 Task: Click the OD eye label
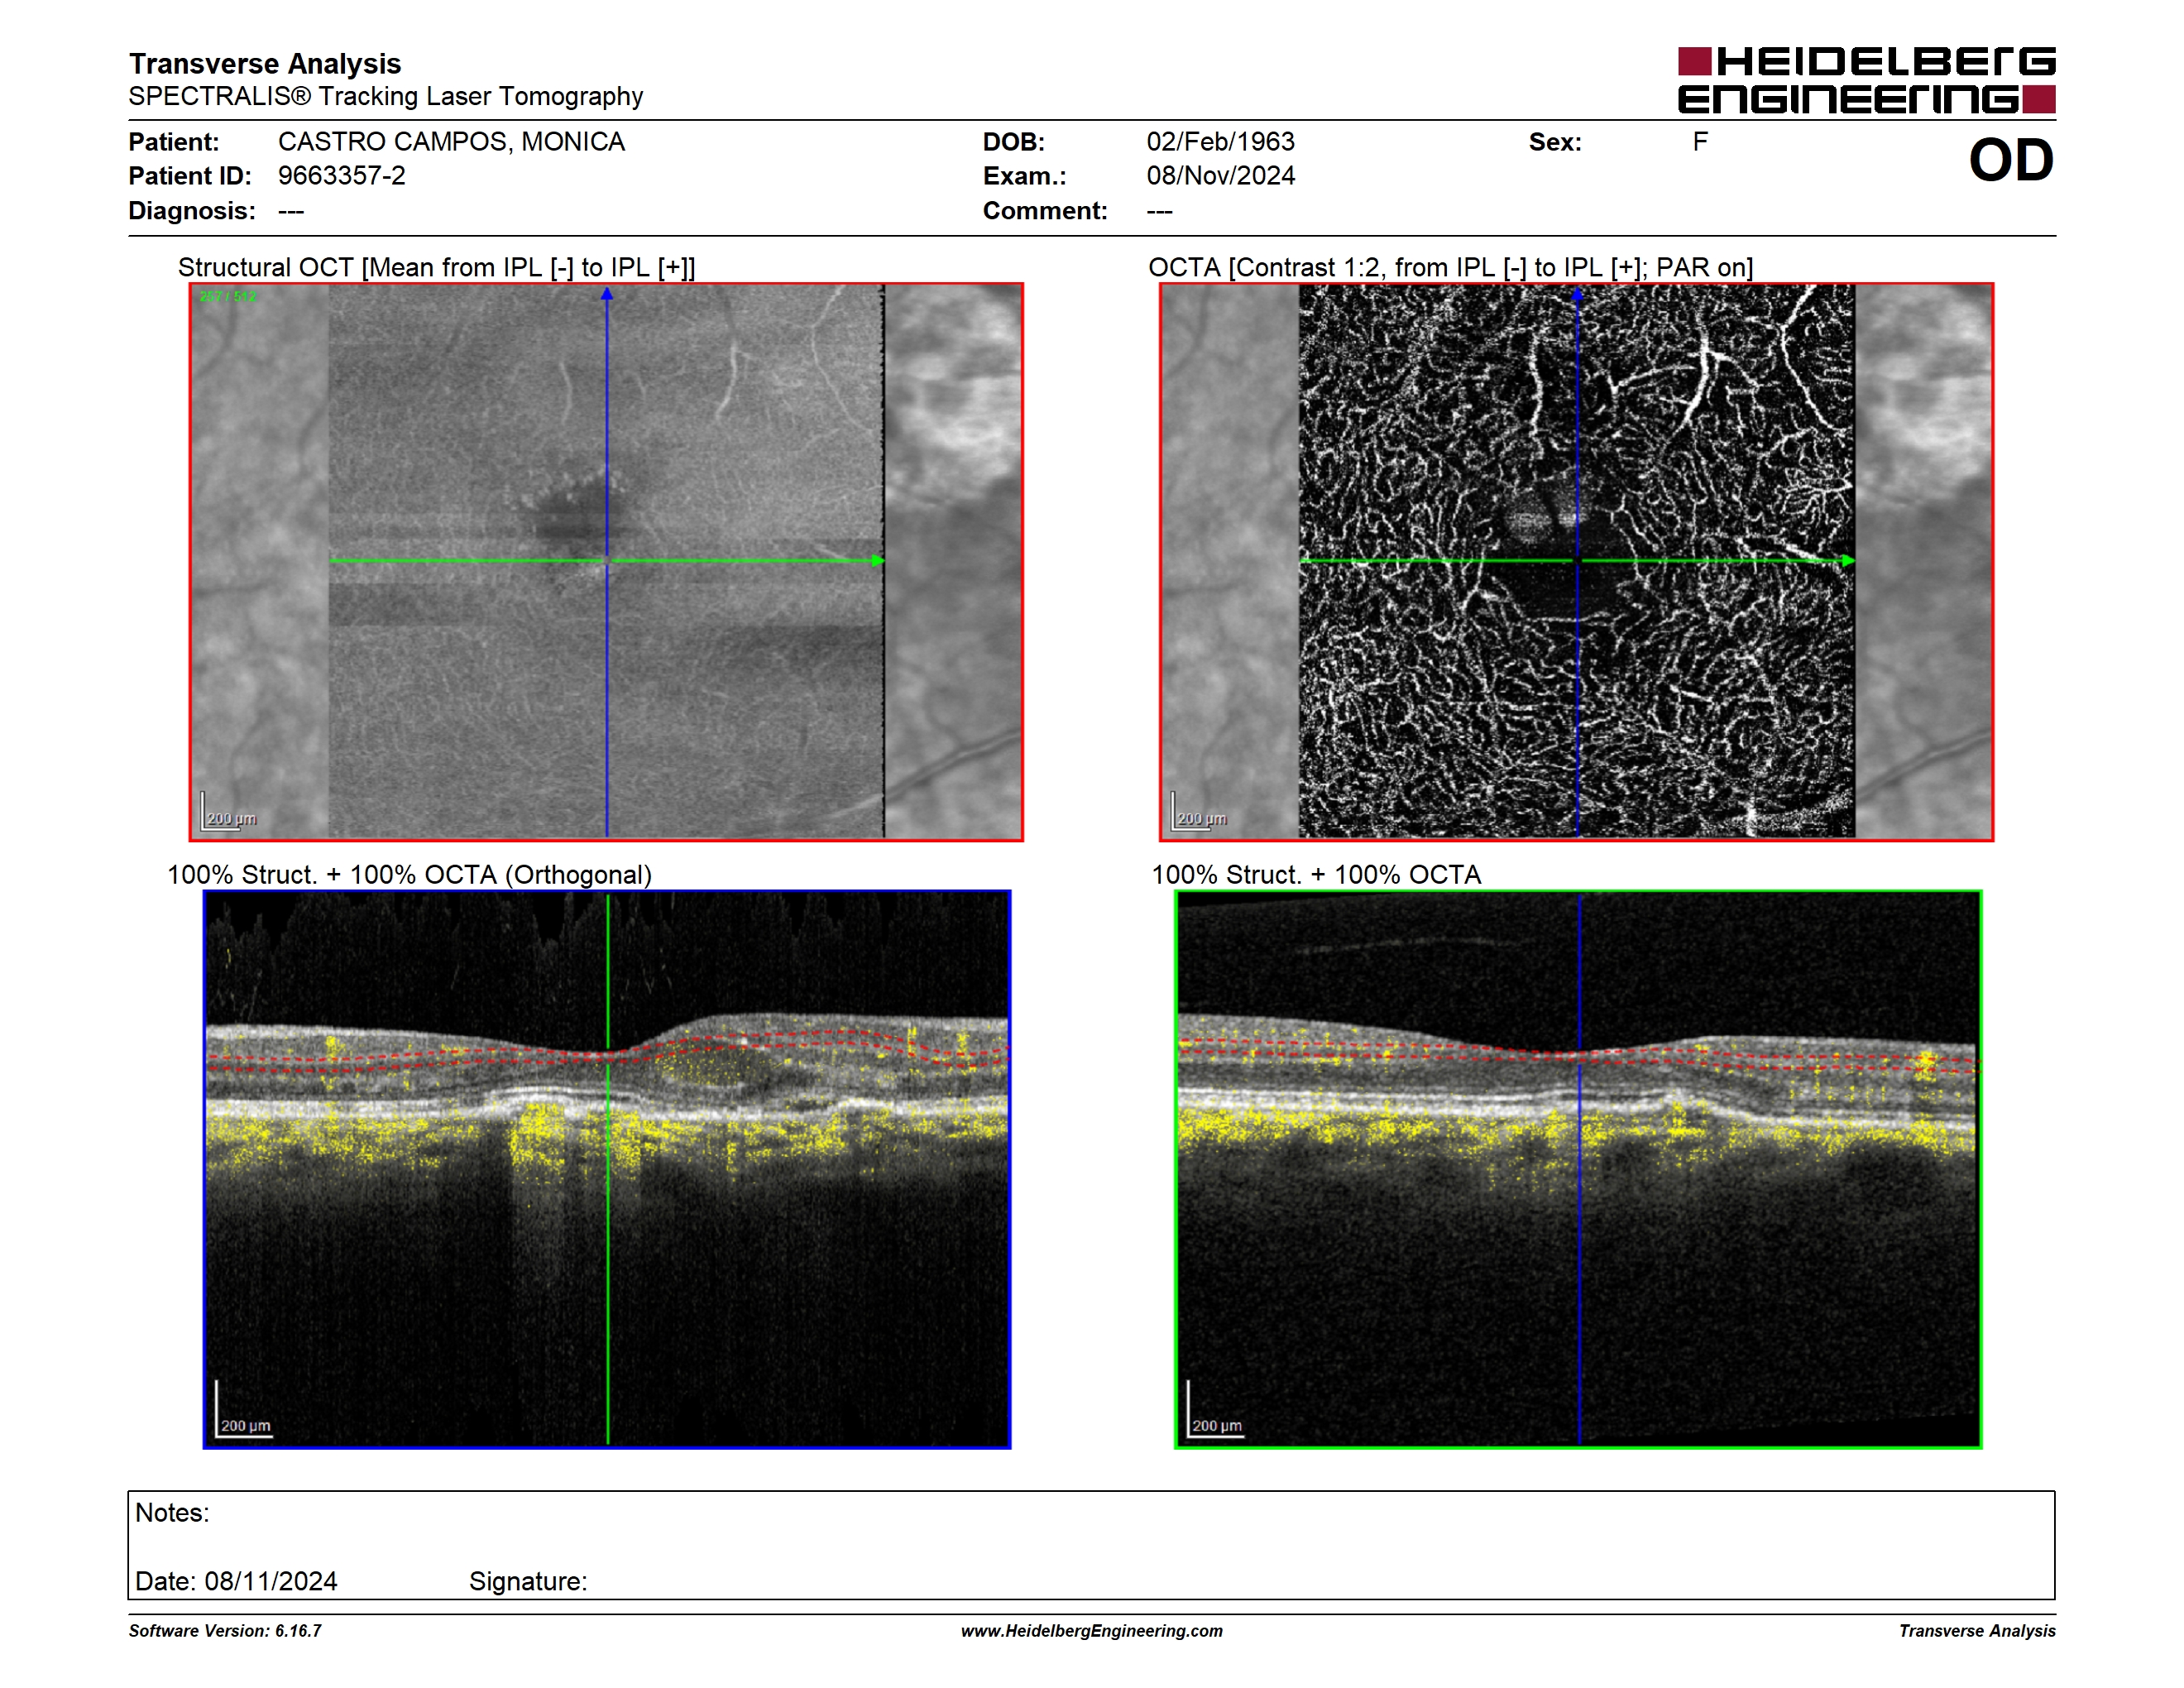coord(2011,160)
